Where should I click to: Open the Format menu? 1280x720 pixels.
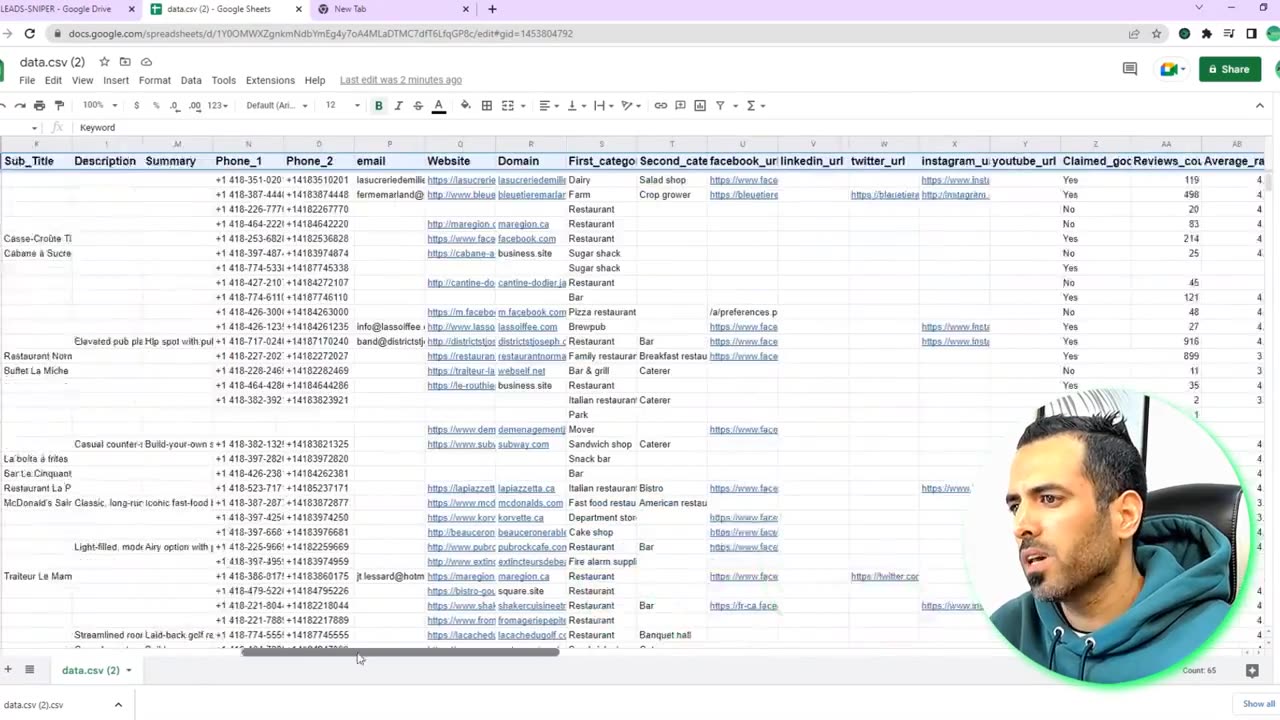pyautogui.click(x=155, y=80)
